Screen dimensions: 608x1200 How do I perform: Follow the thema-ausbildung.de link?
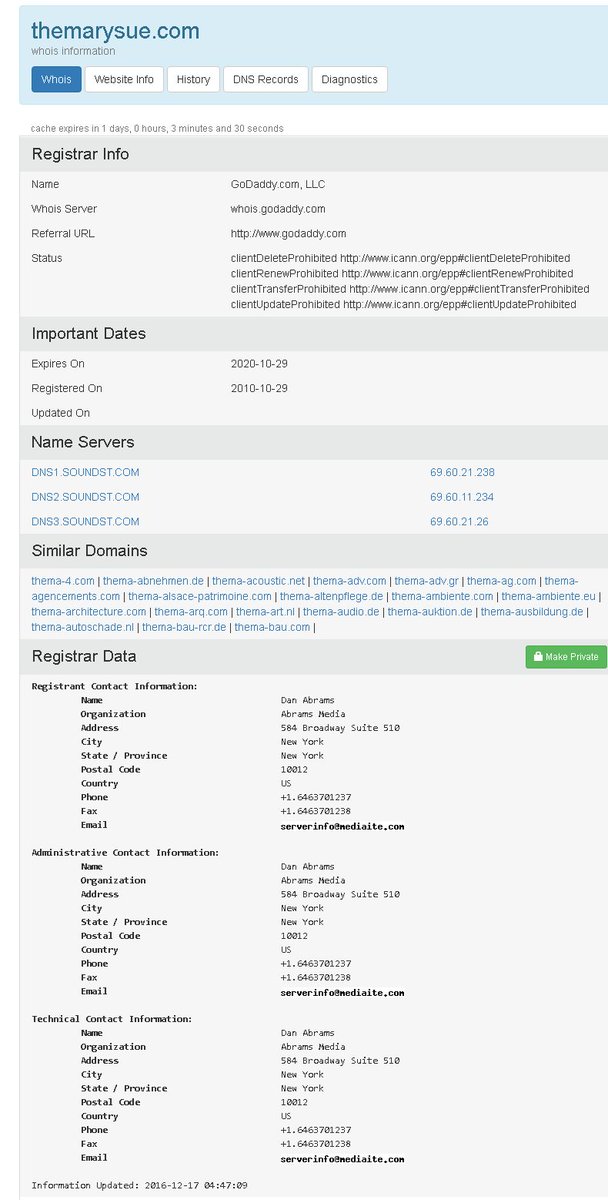(532, 612)
